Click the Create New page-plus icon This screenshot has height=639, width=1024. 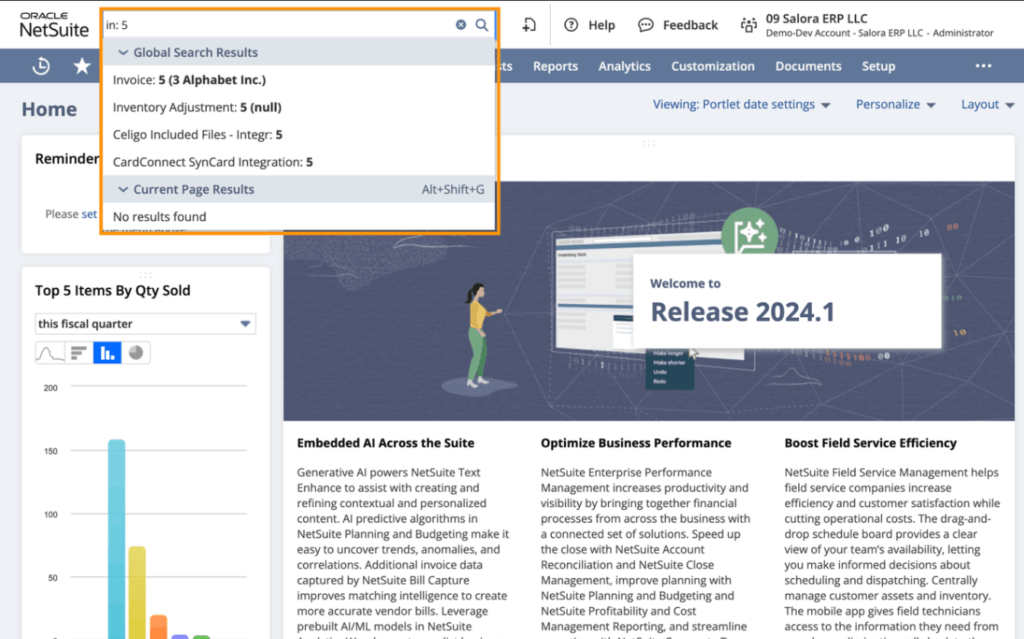pyautogui.click(x=529, y=25)
